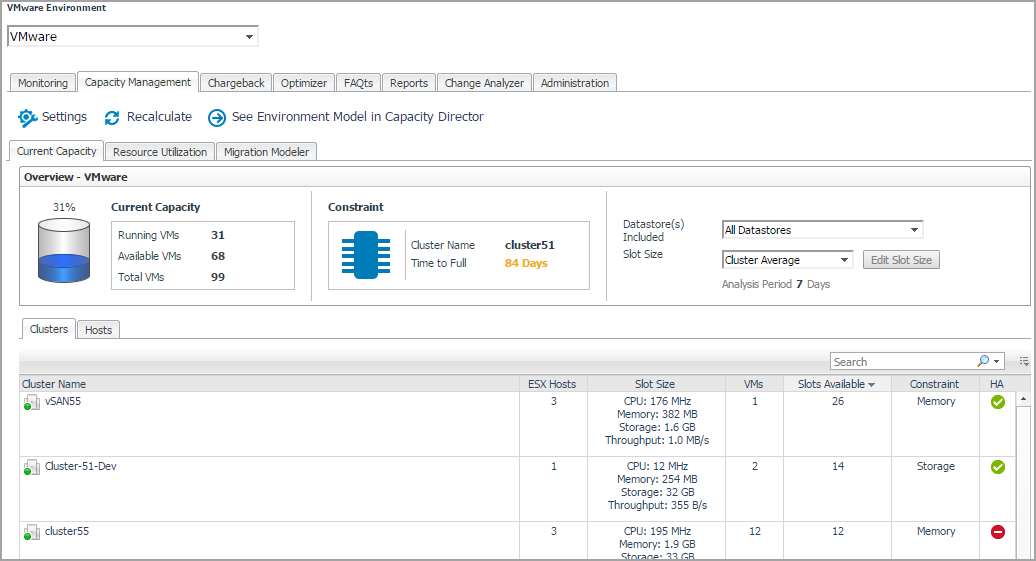The image size is (1036, 561).
Task: Switch to the Chargeback tab
Action: tap(236, 83)
